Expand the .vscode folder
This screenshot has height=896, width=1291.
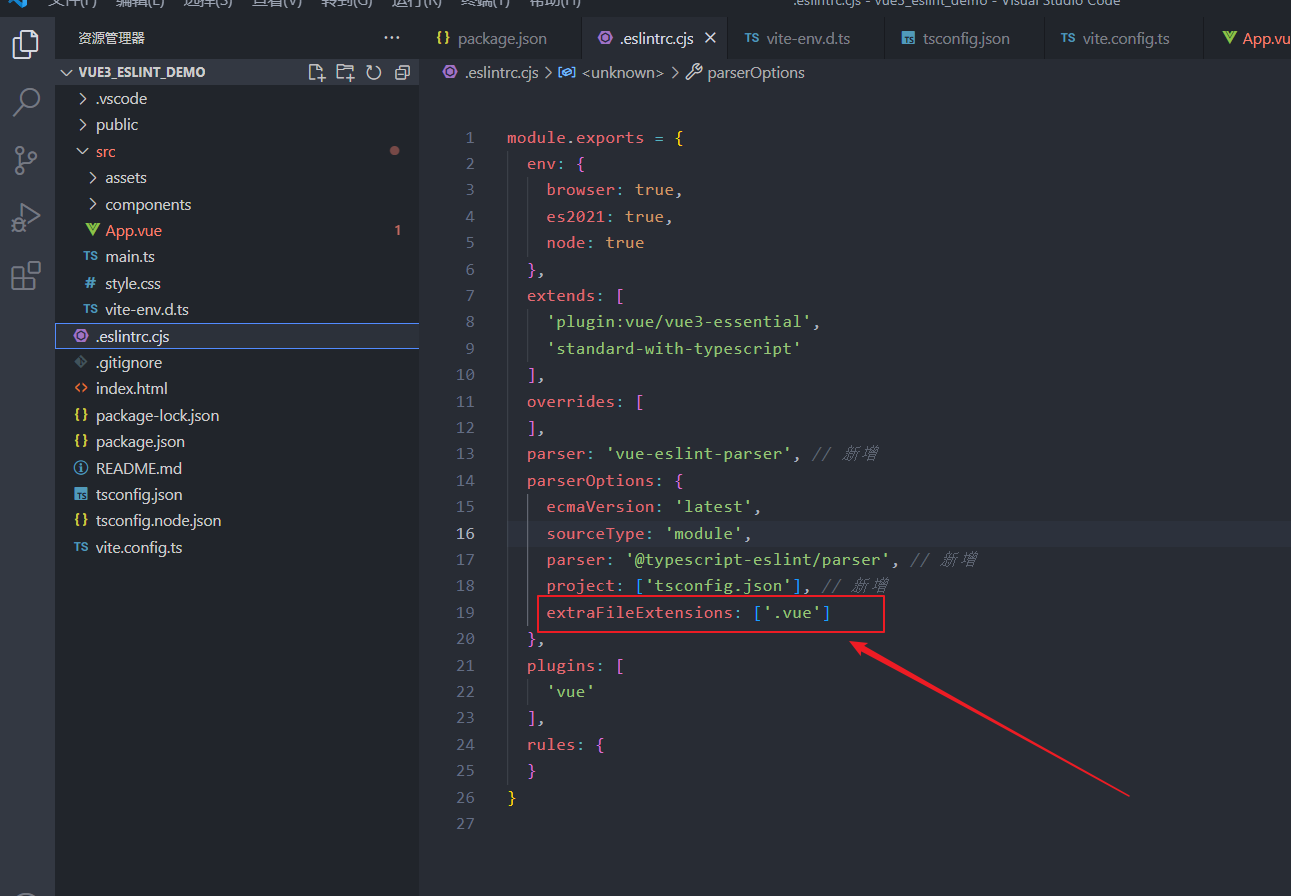point(237,98)
